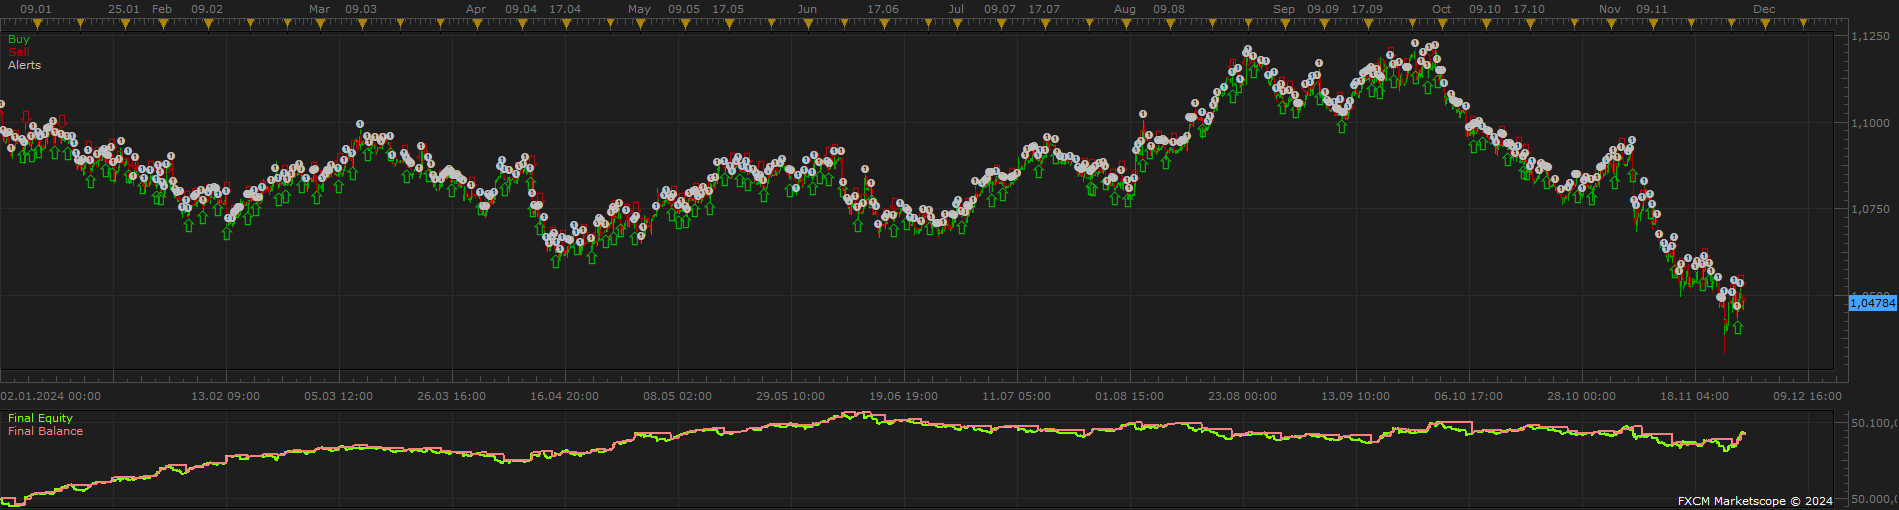
Task: Click the 11.07 05:00 axis date
Action: click(x=1016, y=396)
